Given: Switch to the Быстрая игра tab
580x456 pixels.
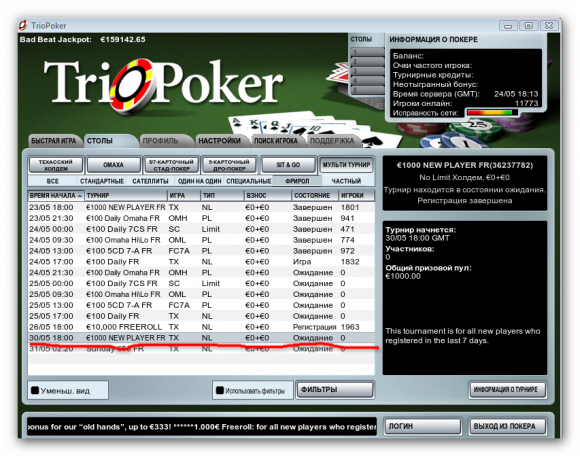Looking at the screenshot, I should [x=54, y=141].
